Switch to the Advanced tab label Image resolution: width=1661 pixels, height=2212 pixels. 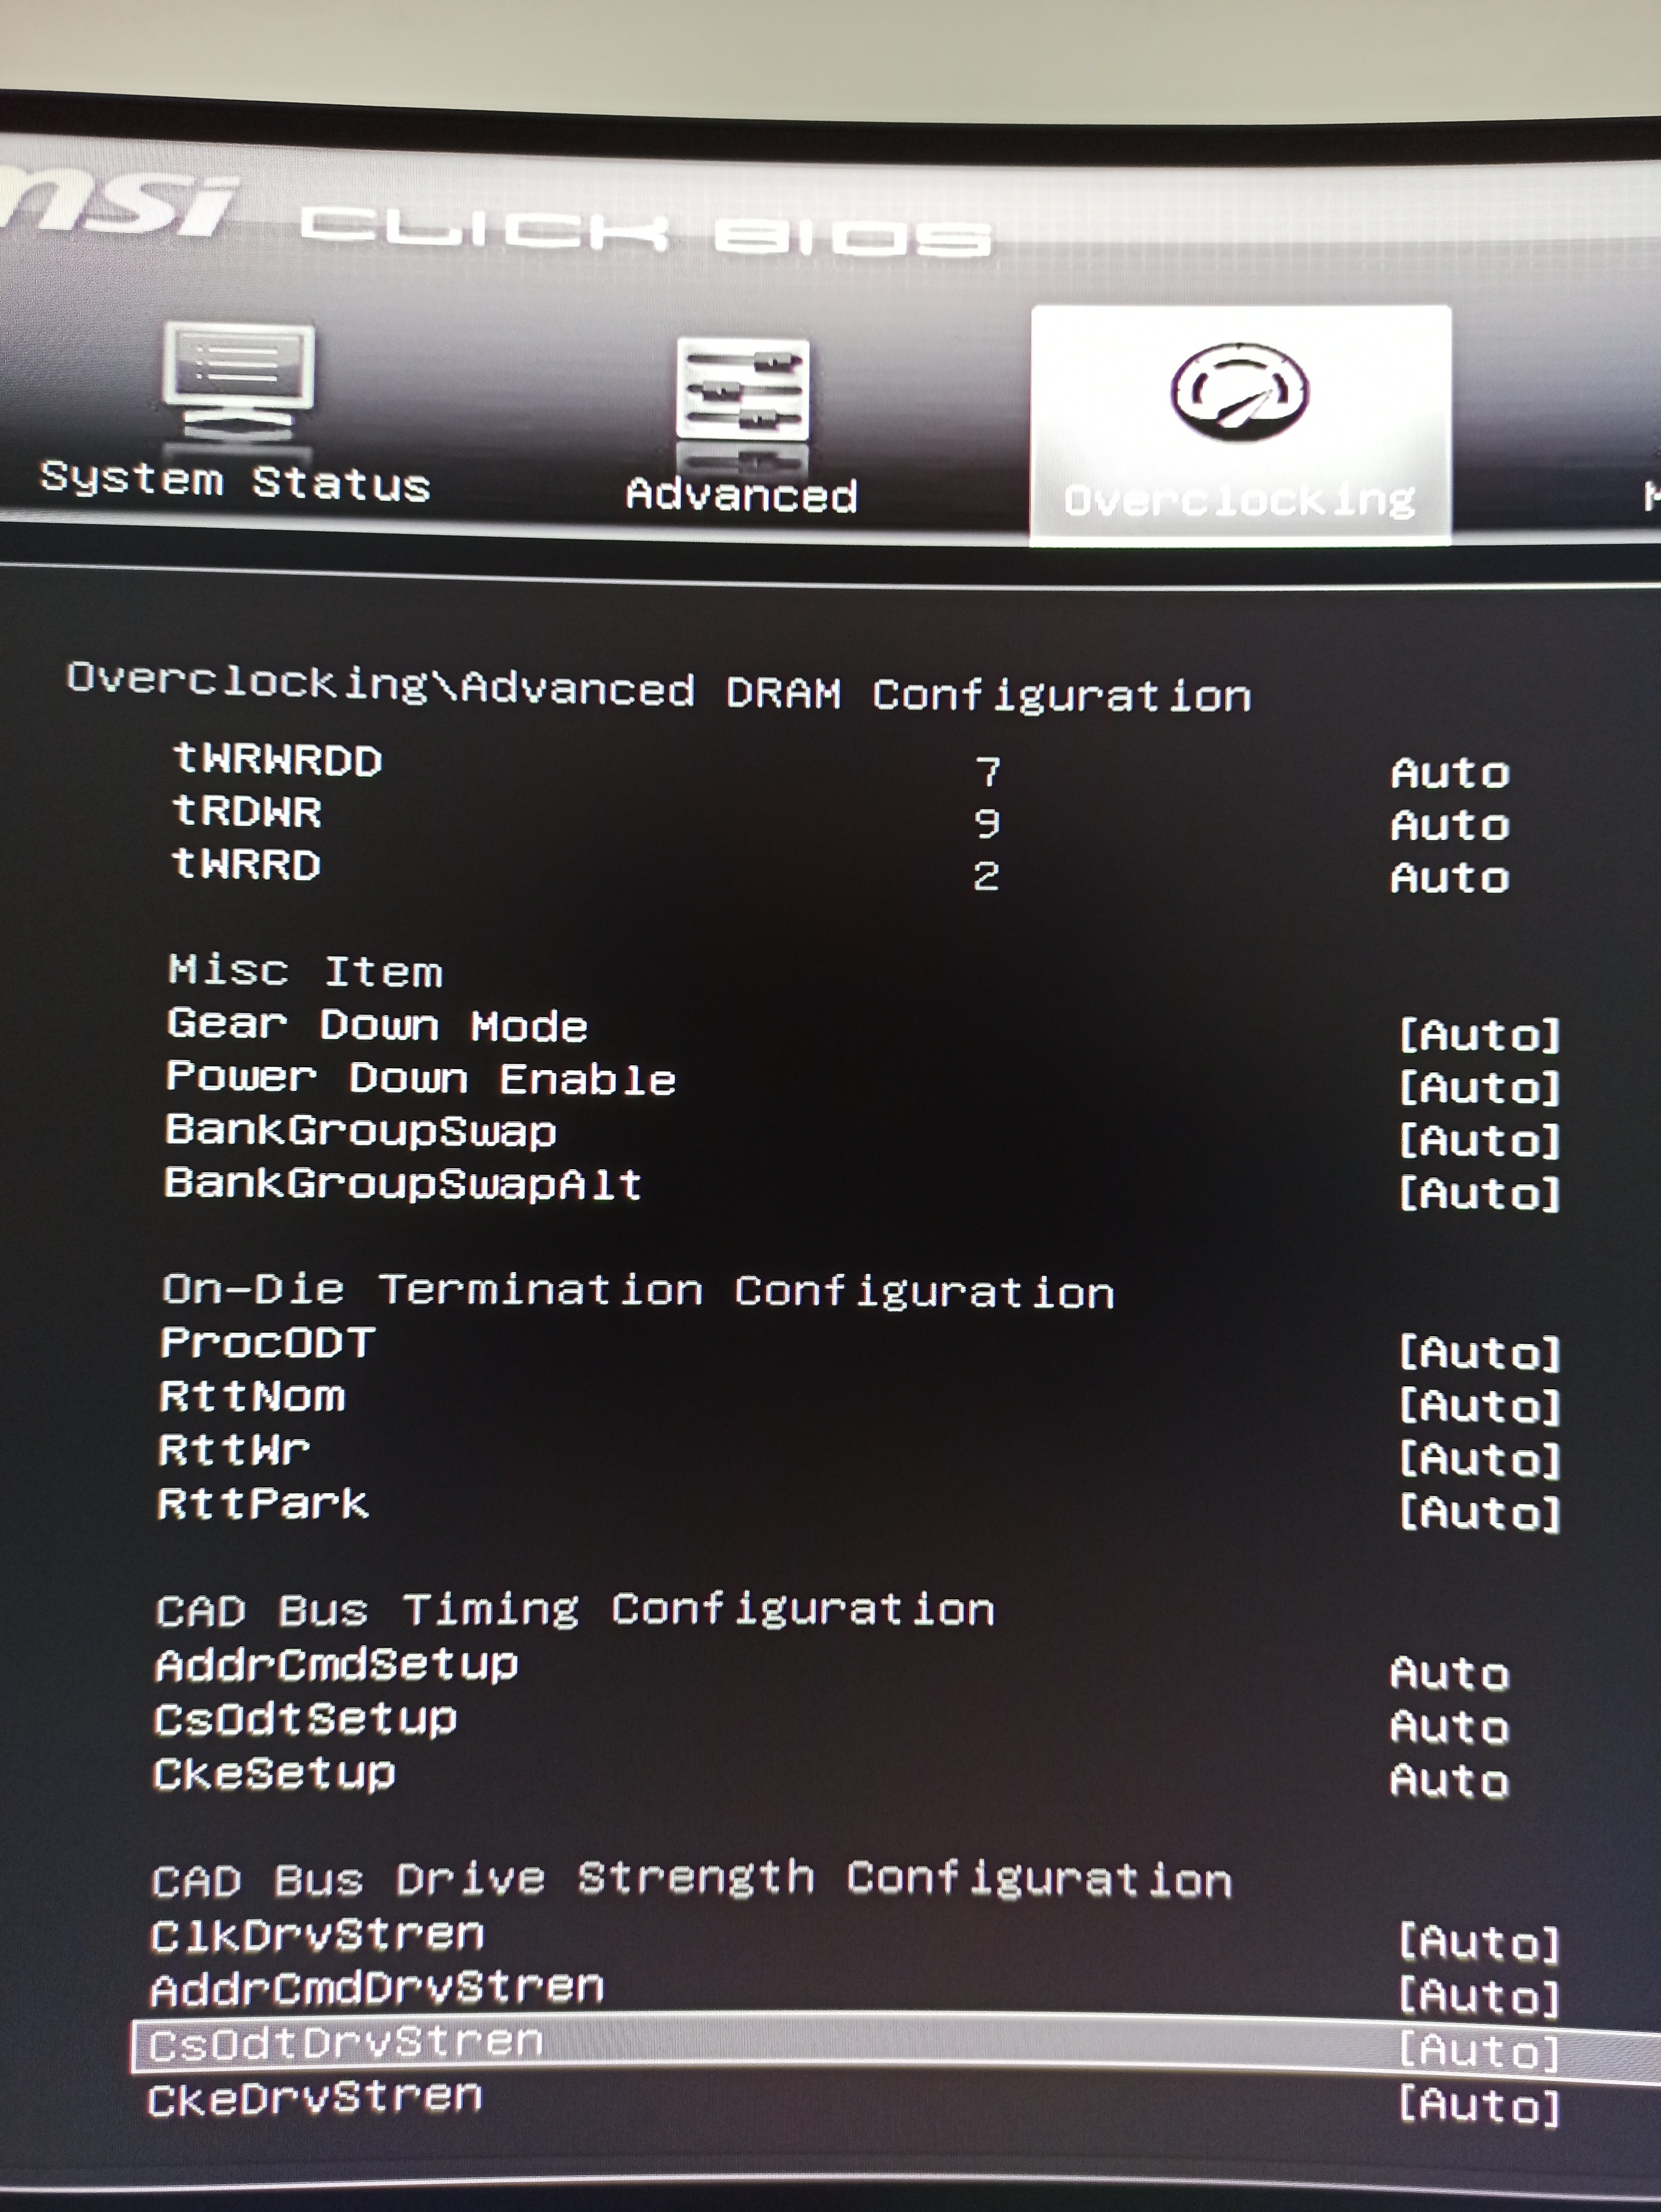pyautogui.click(x=741, y=495)
